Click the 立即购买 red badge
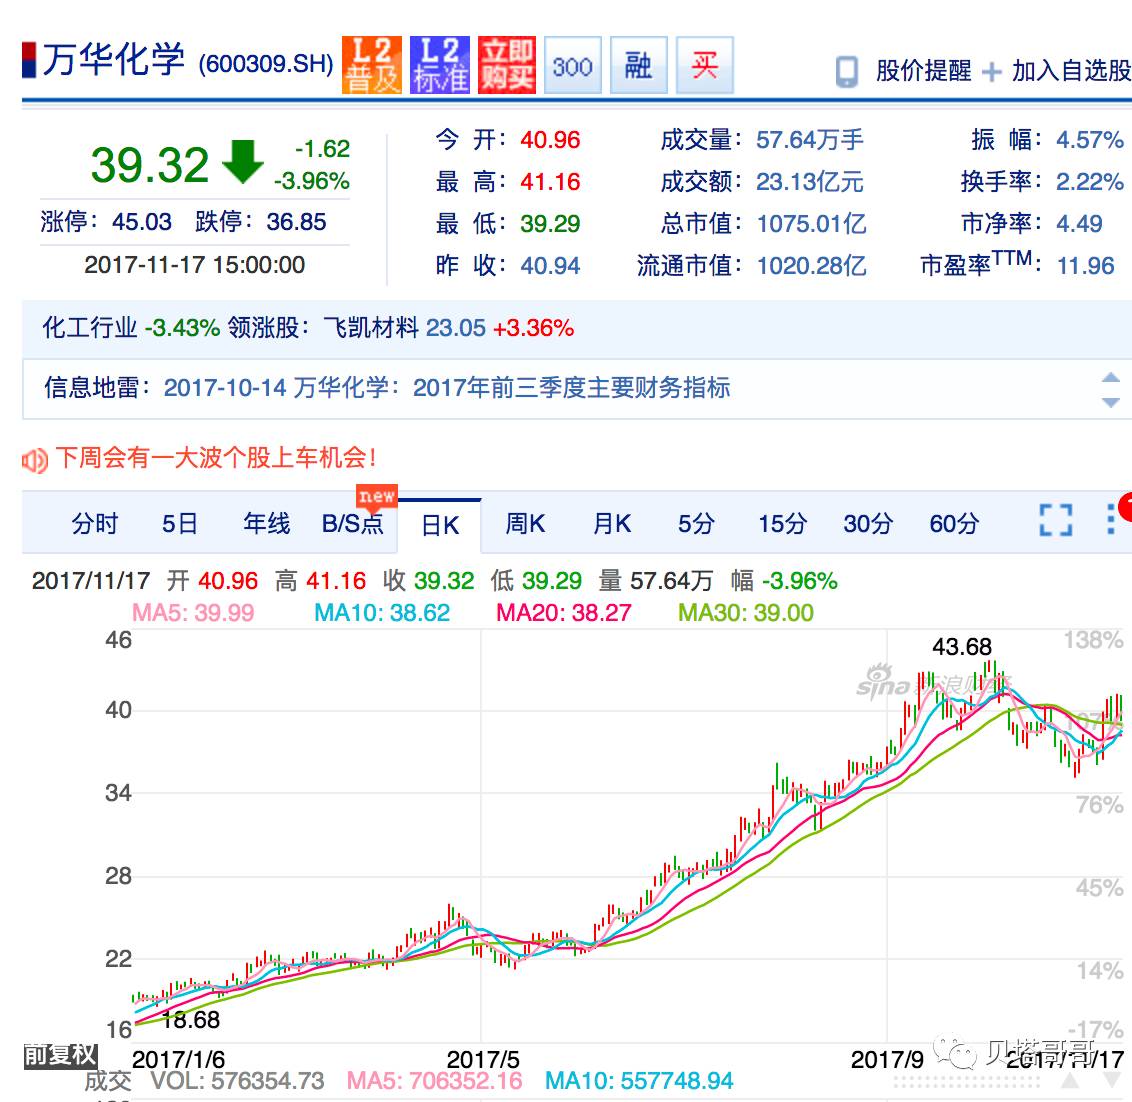Viewport: 1132px width, 1102px height. (507, 65)
